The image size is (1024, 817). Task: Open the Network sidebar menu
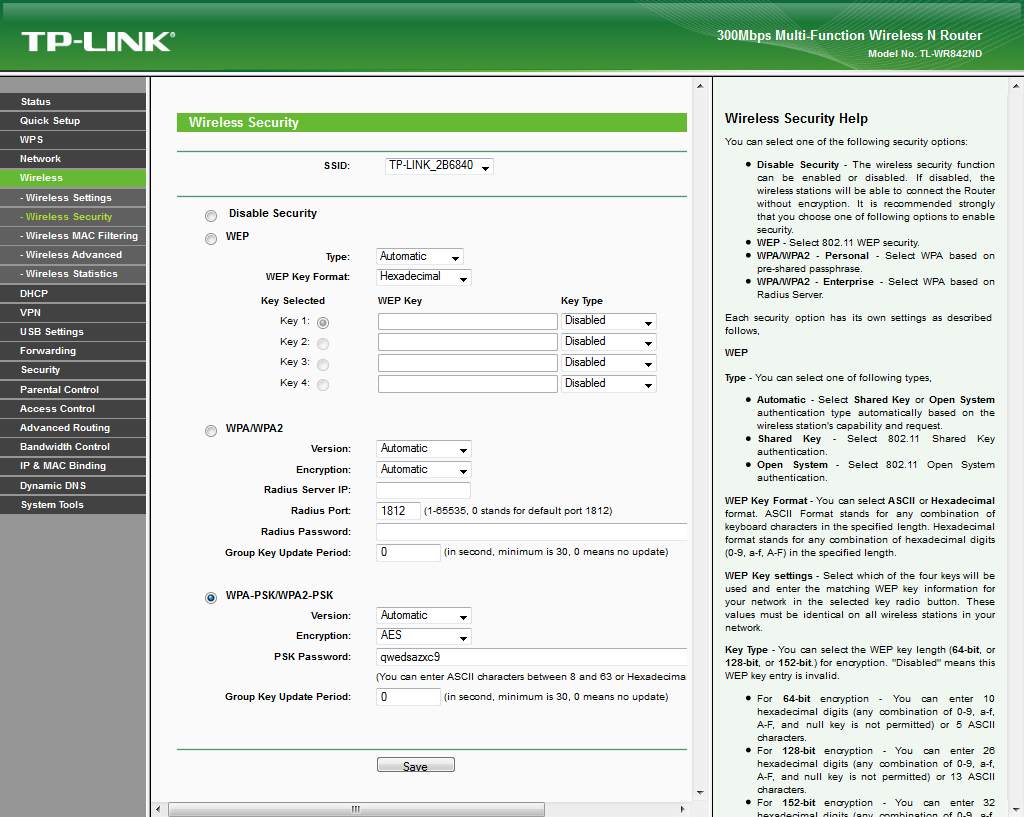[73, 159]
